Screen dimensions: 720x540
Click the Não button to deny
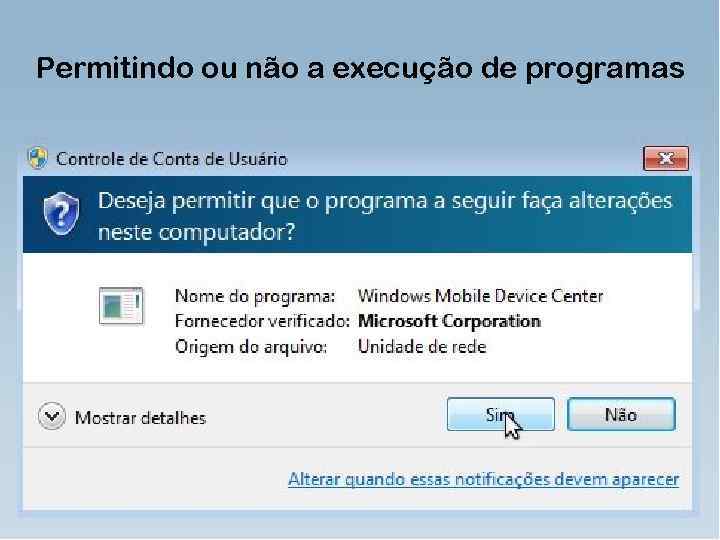(621, 414)
